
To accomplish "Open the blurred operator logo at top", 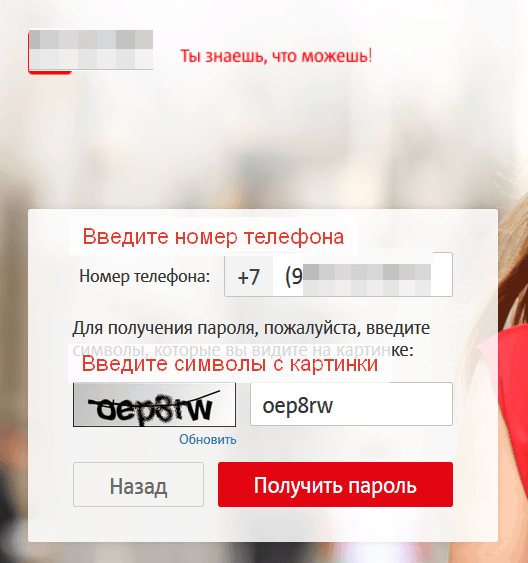I will (91, 49).
